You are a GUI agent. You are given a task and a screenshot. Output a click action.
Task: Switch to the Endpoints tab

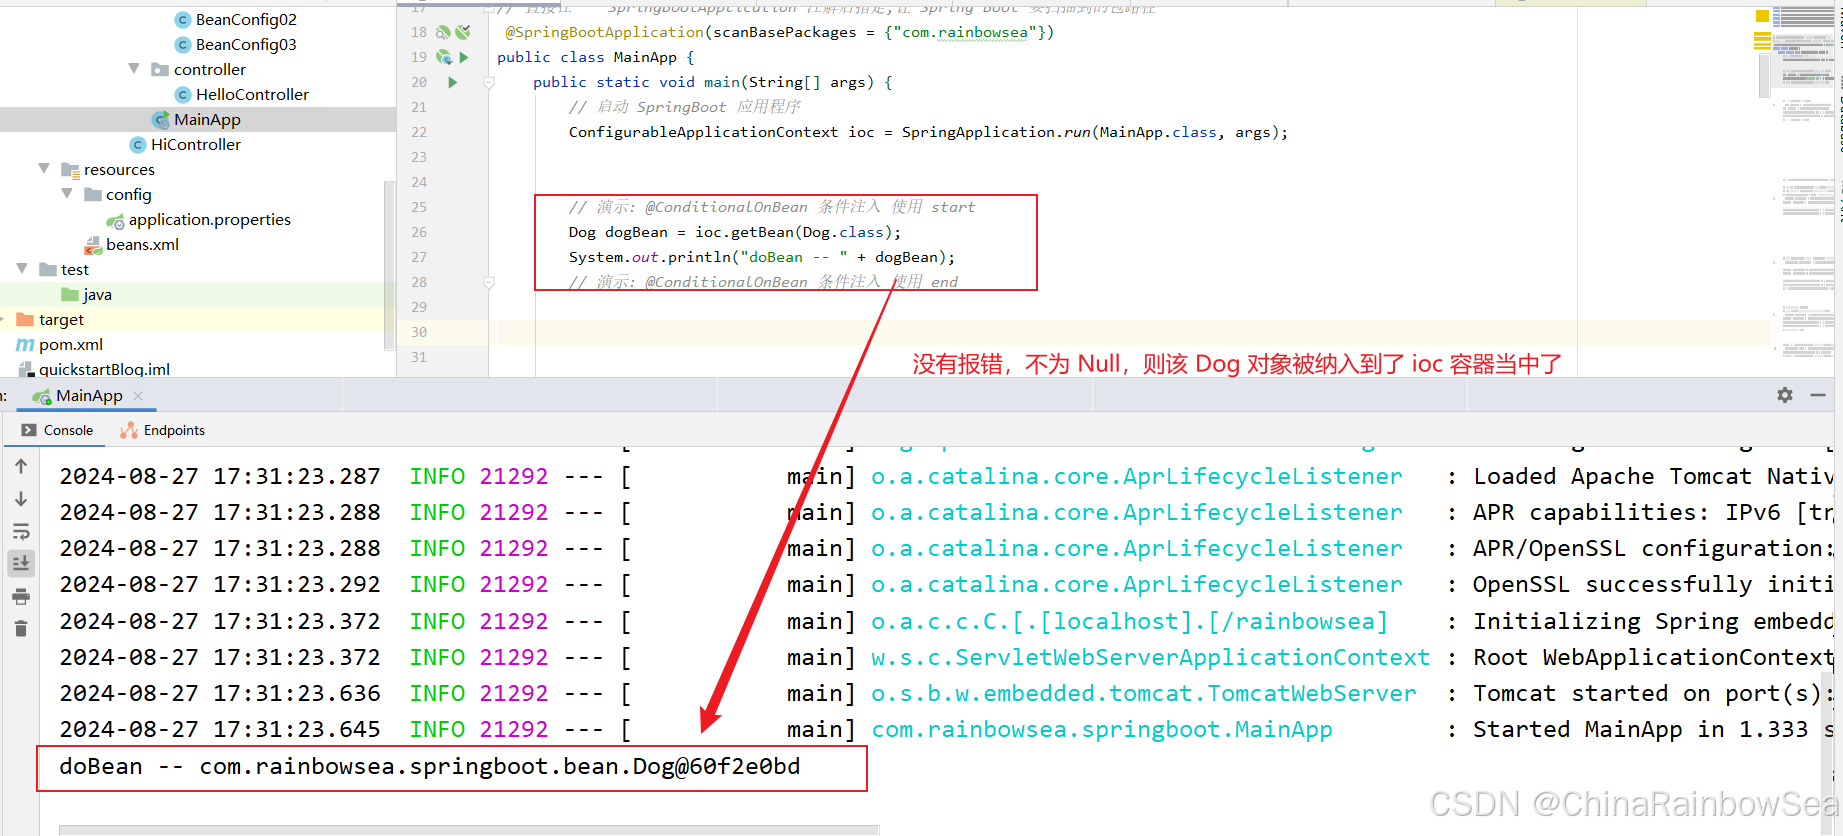point(163,430)
